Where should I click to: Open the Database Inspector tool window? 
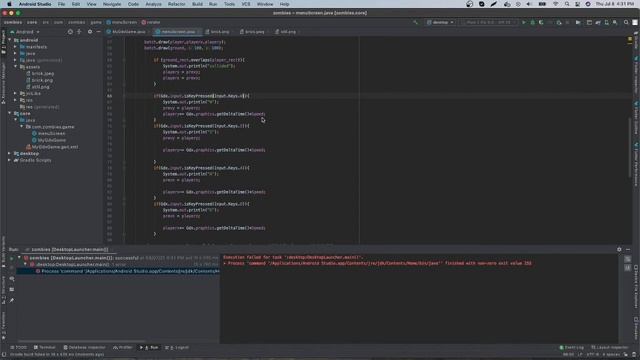tap(84, 347)
